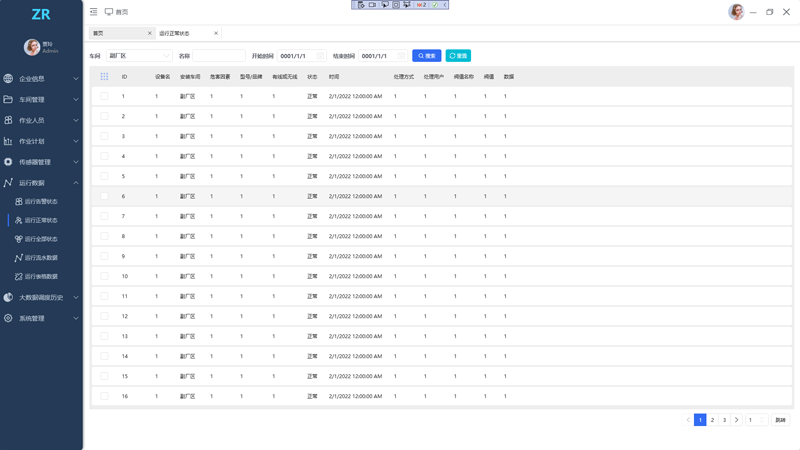Click the 传感器管理 icon in sidebar
The width and height of the screenshot is (800, 450).
8,162
